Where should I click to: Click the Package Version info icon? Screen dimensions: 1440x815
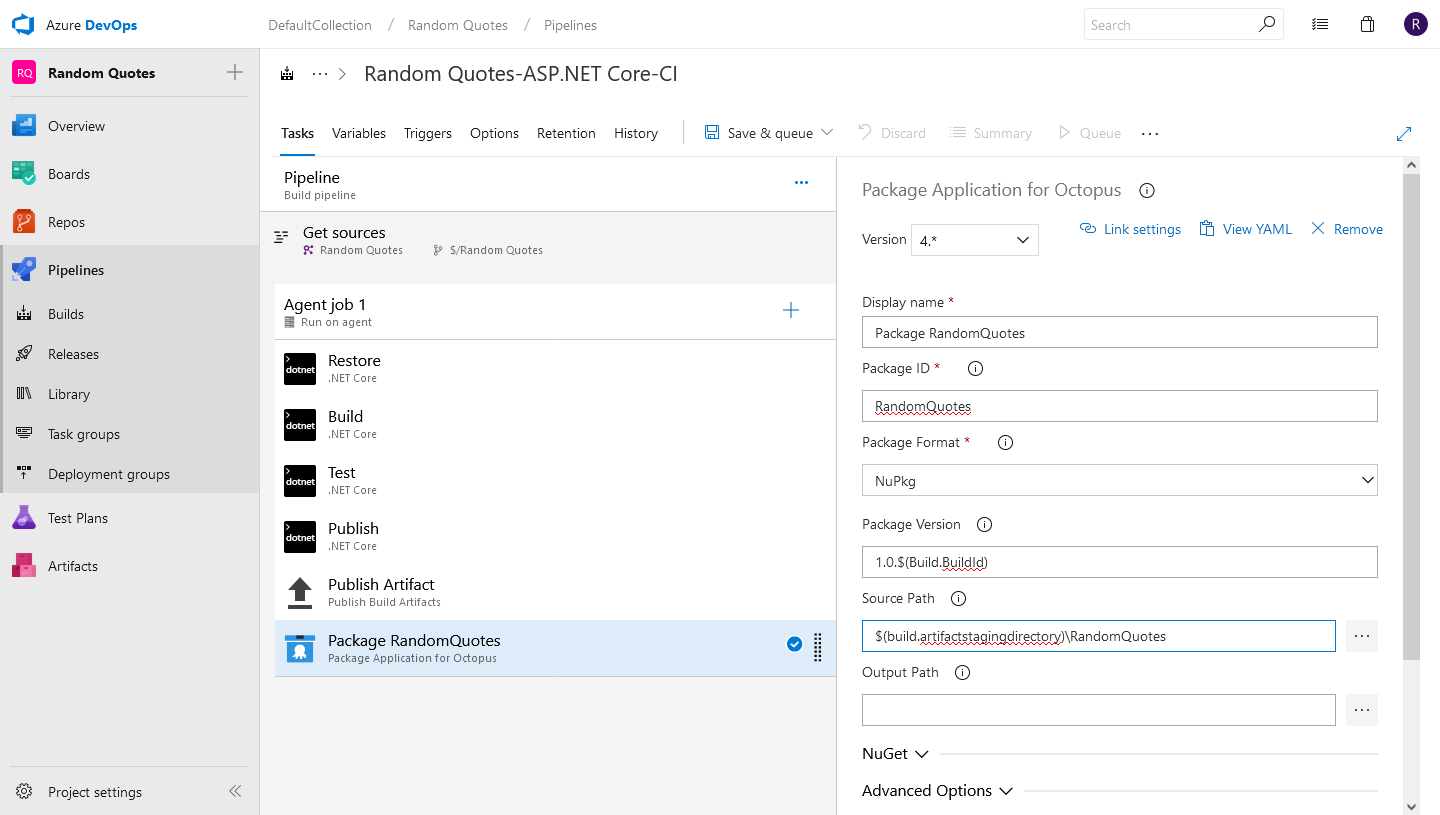pos(984,524)
